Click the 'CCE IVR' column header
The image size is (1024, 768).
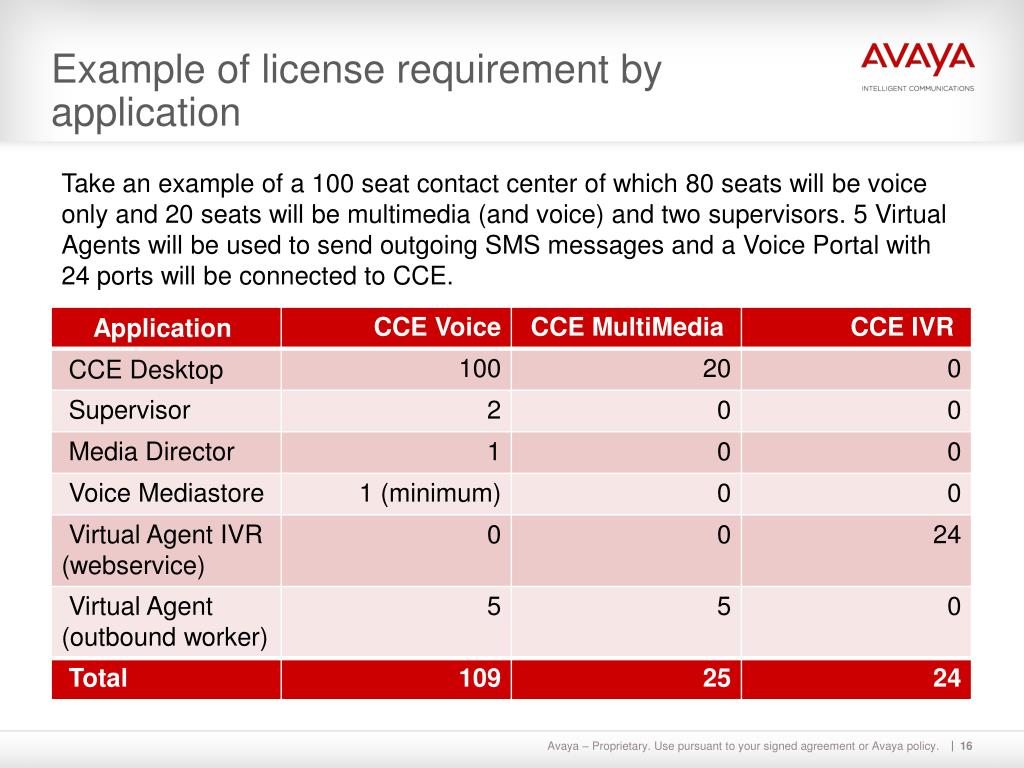click(x=902, y=327)
